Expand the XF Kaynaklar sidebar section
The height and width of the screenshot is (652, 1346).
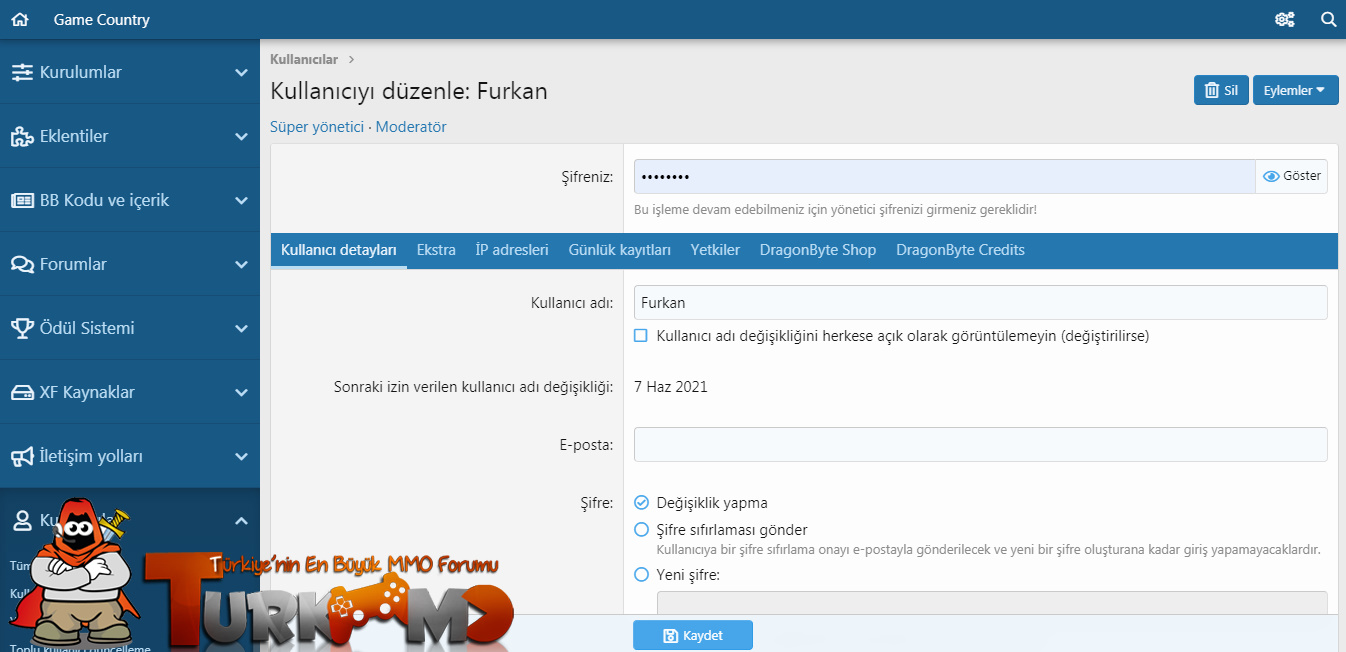[240, 393]
